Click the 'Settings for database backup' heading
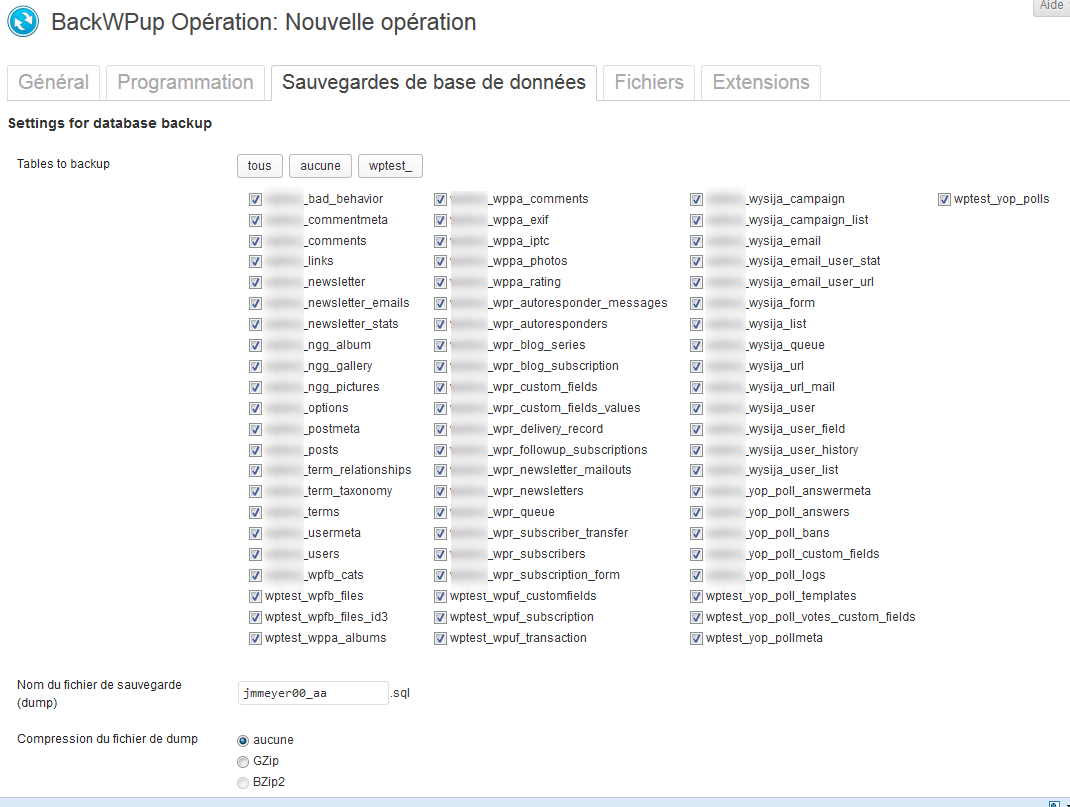The height and width of the screenshot is (807, 1070). pyautogui.click(x=110, y=123)
